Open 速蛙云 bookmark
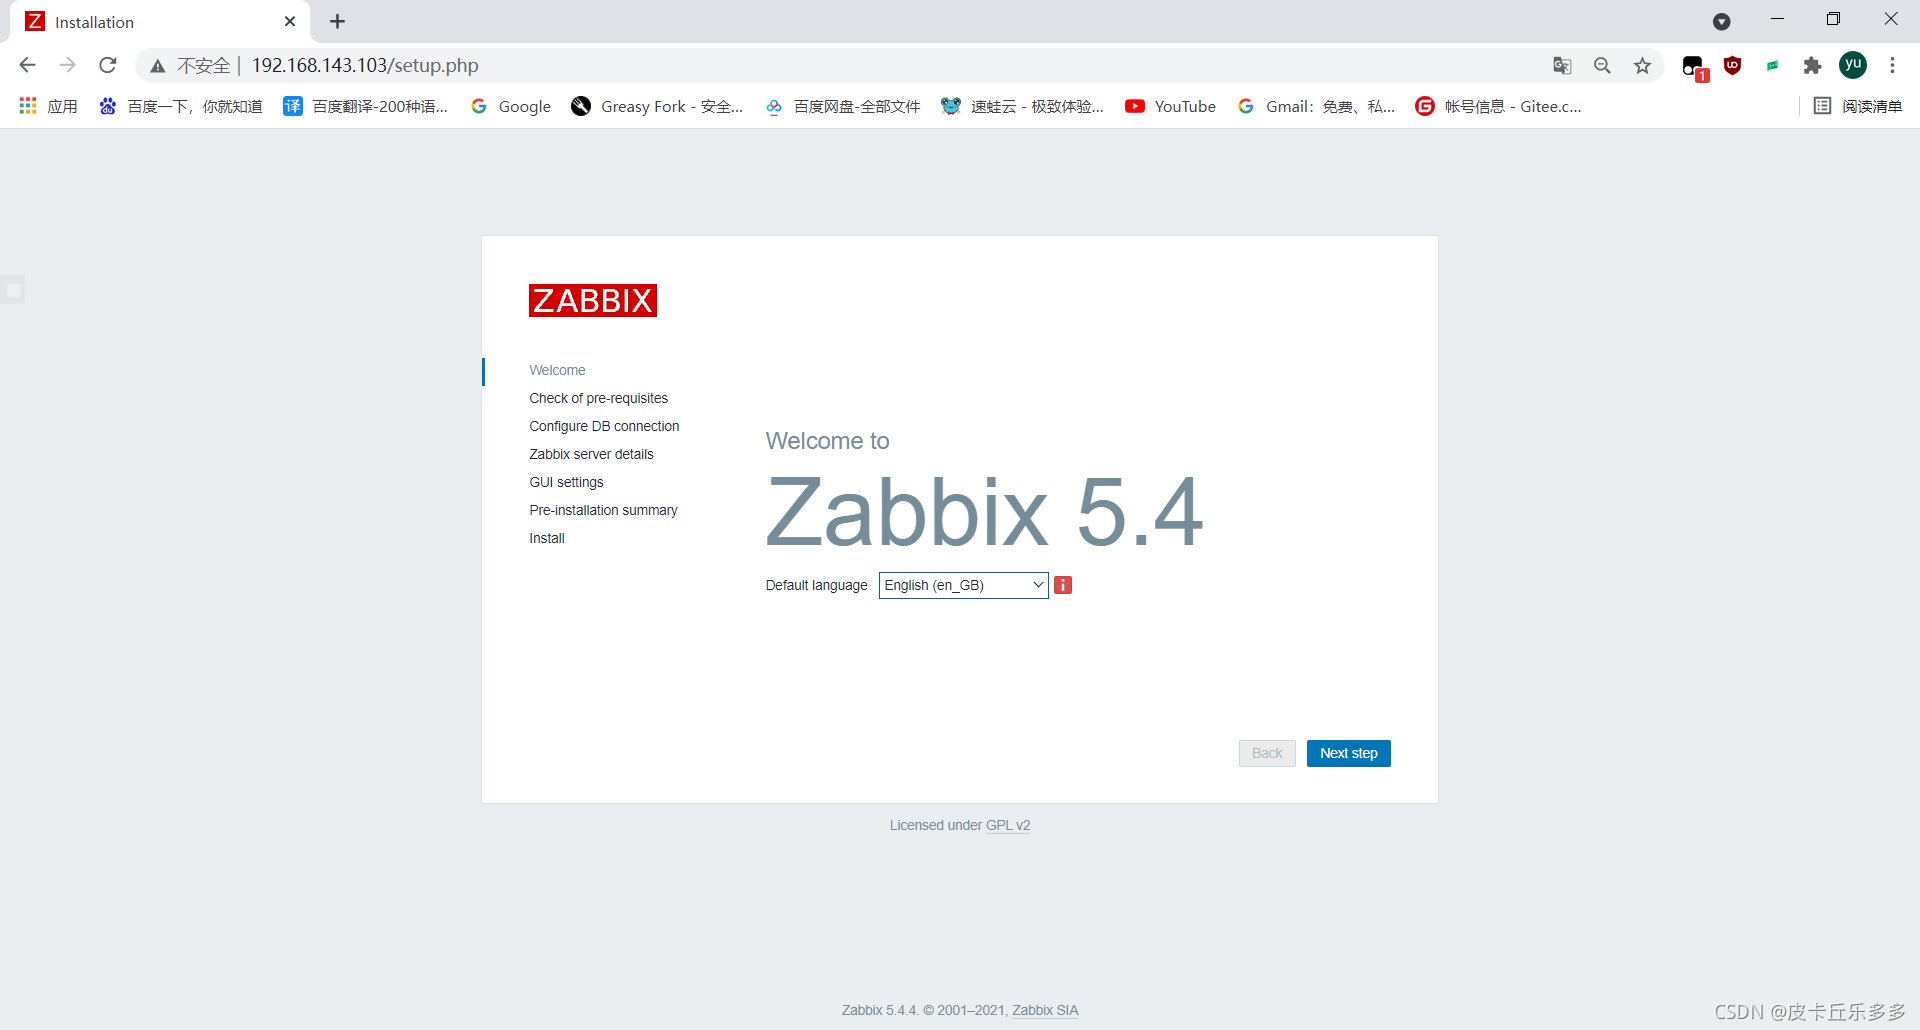This screenshot has height=1030, width=1920. [1023, 106]
